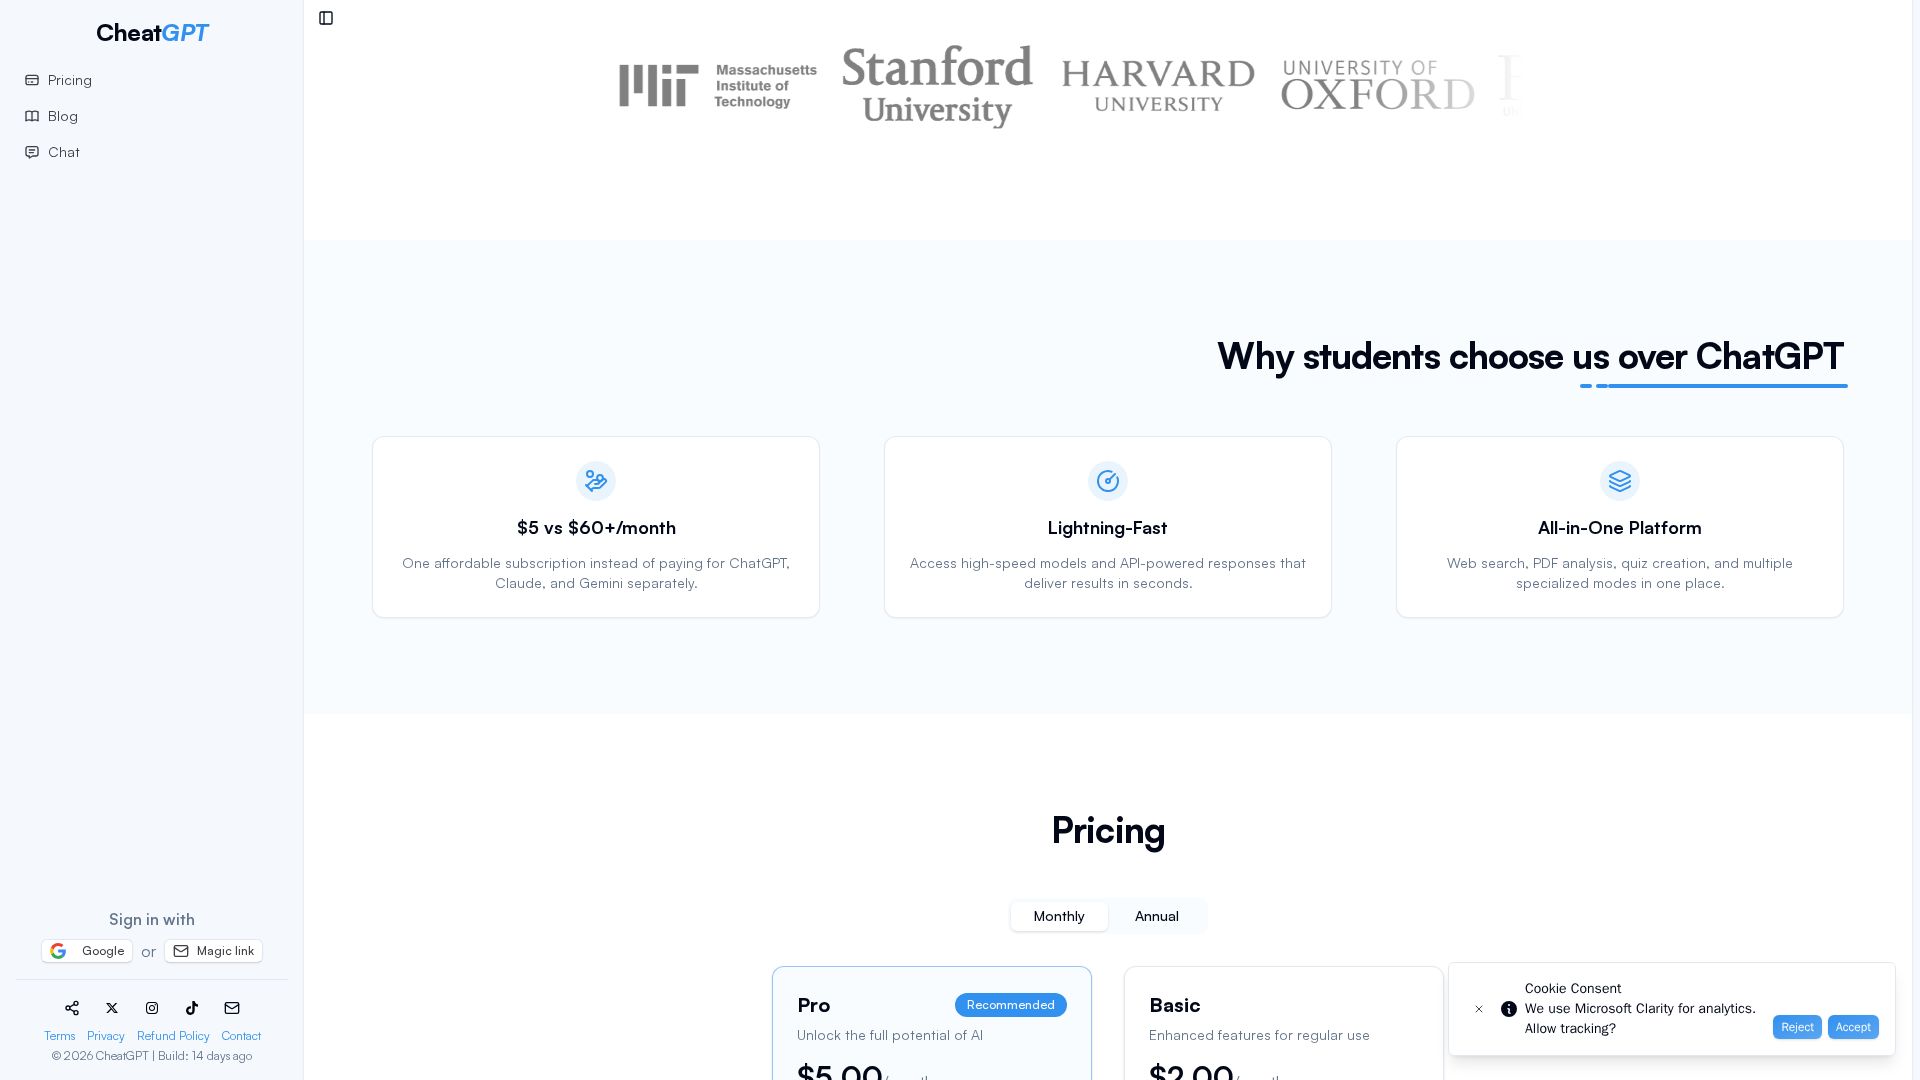Accept cookie tracking
Image resolution: width=1920 pixels, height=1080 pixels.
point(1853,1027)
